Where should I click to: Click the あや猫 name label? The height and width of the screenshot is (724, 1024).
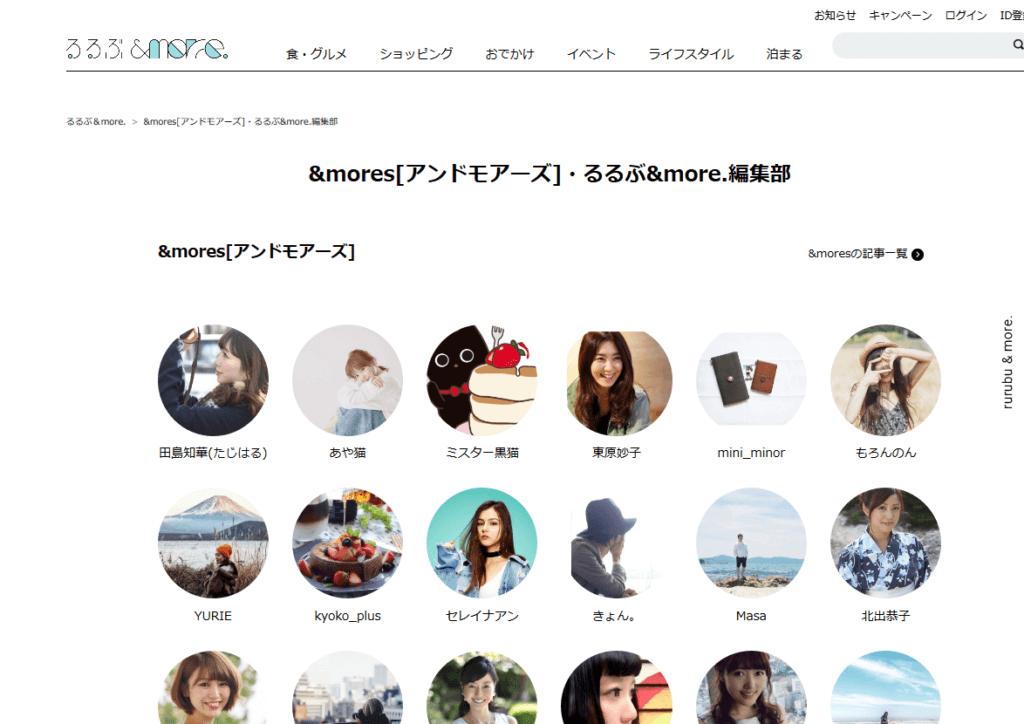347,452
